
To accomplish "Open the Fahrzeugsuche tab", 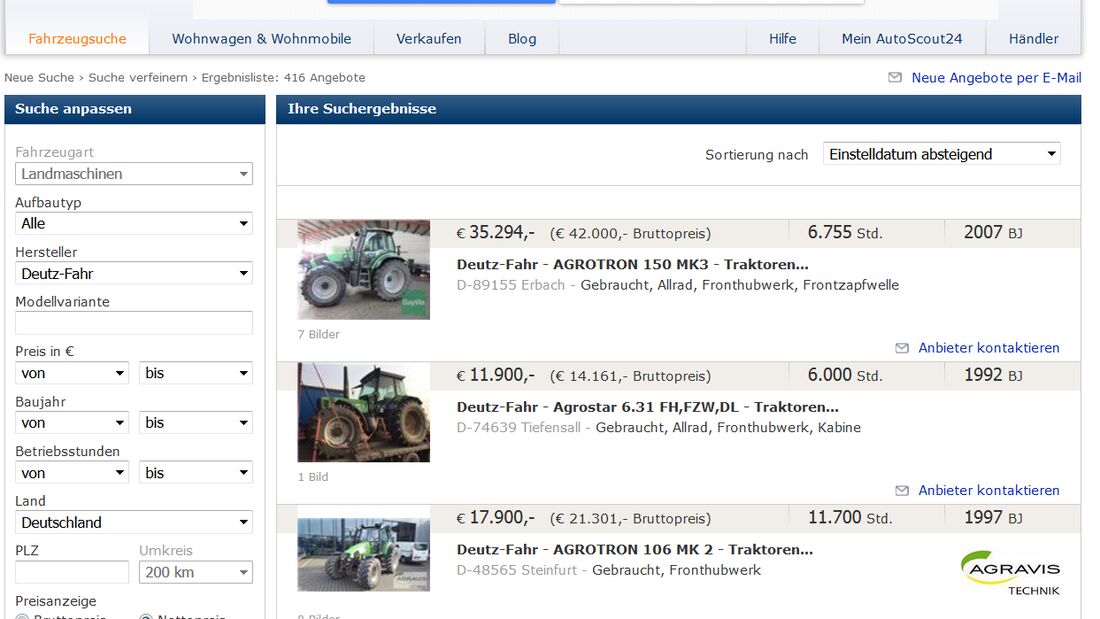I will pos(77,39).
